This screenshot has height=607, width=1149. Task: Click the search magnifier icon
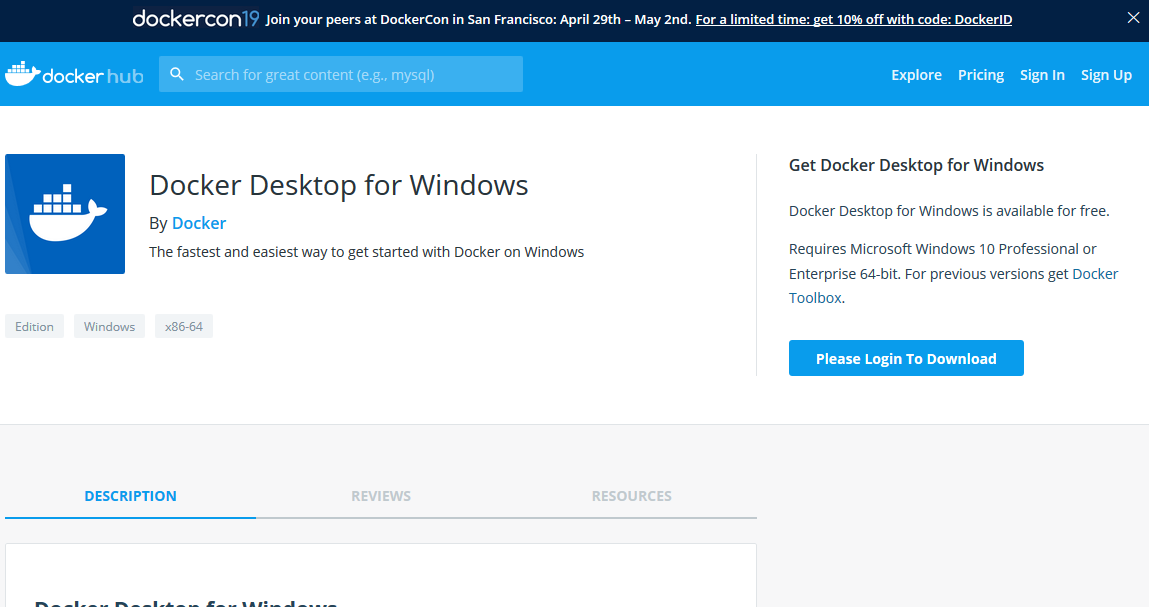tap(177, 74)
